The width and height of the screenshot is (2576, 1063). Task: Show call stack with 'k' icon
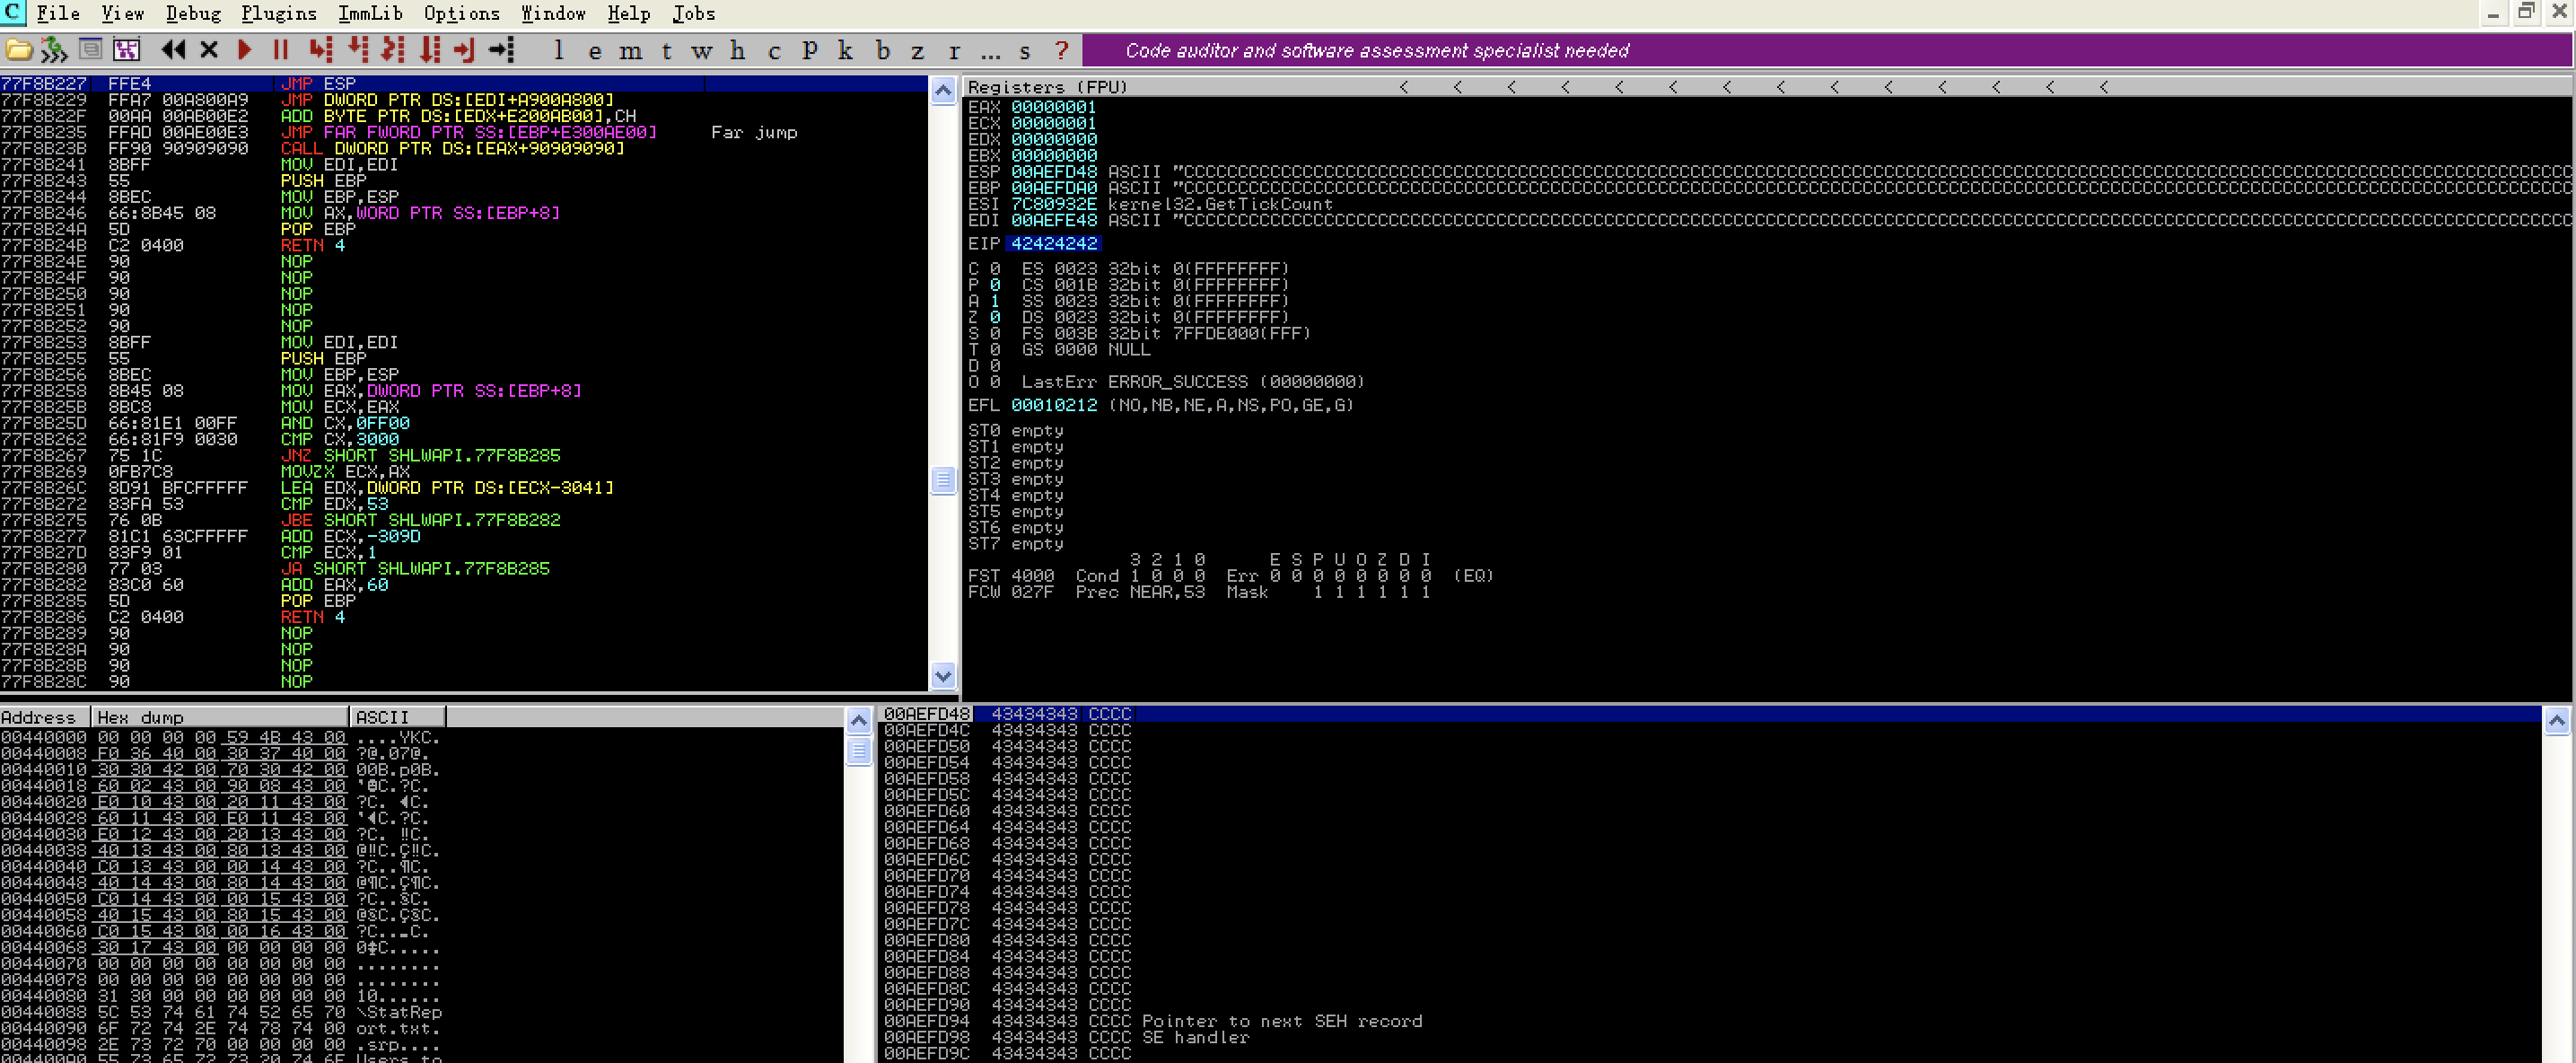point(846,50)
